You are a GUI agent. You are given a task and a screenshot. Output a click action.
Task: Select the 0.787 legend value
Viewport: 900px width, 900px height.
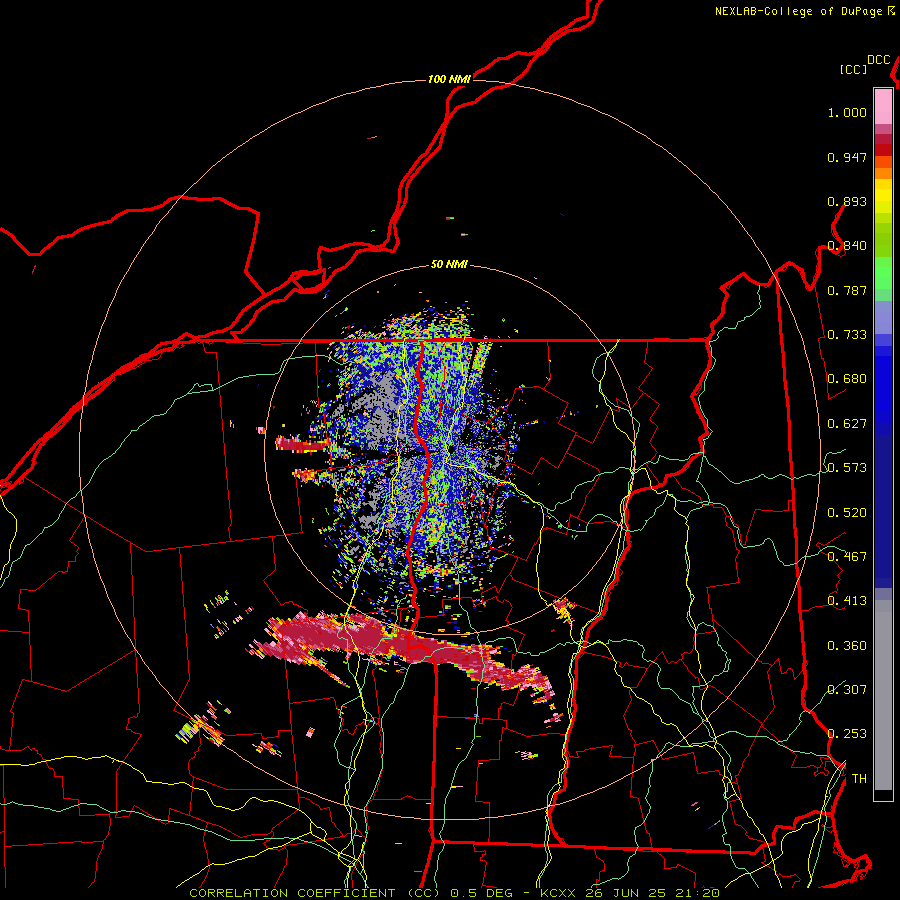[x=847, y=290]
